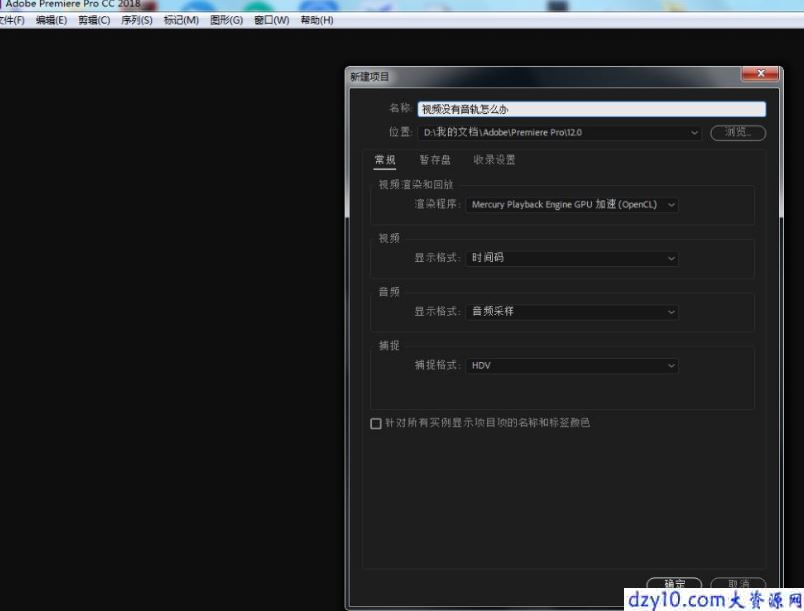
Task: Switch to the 暂存盘 tab
Action: (x=435, y=160)
